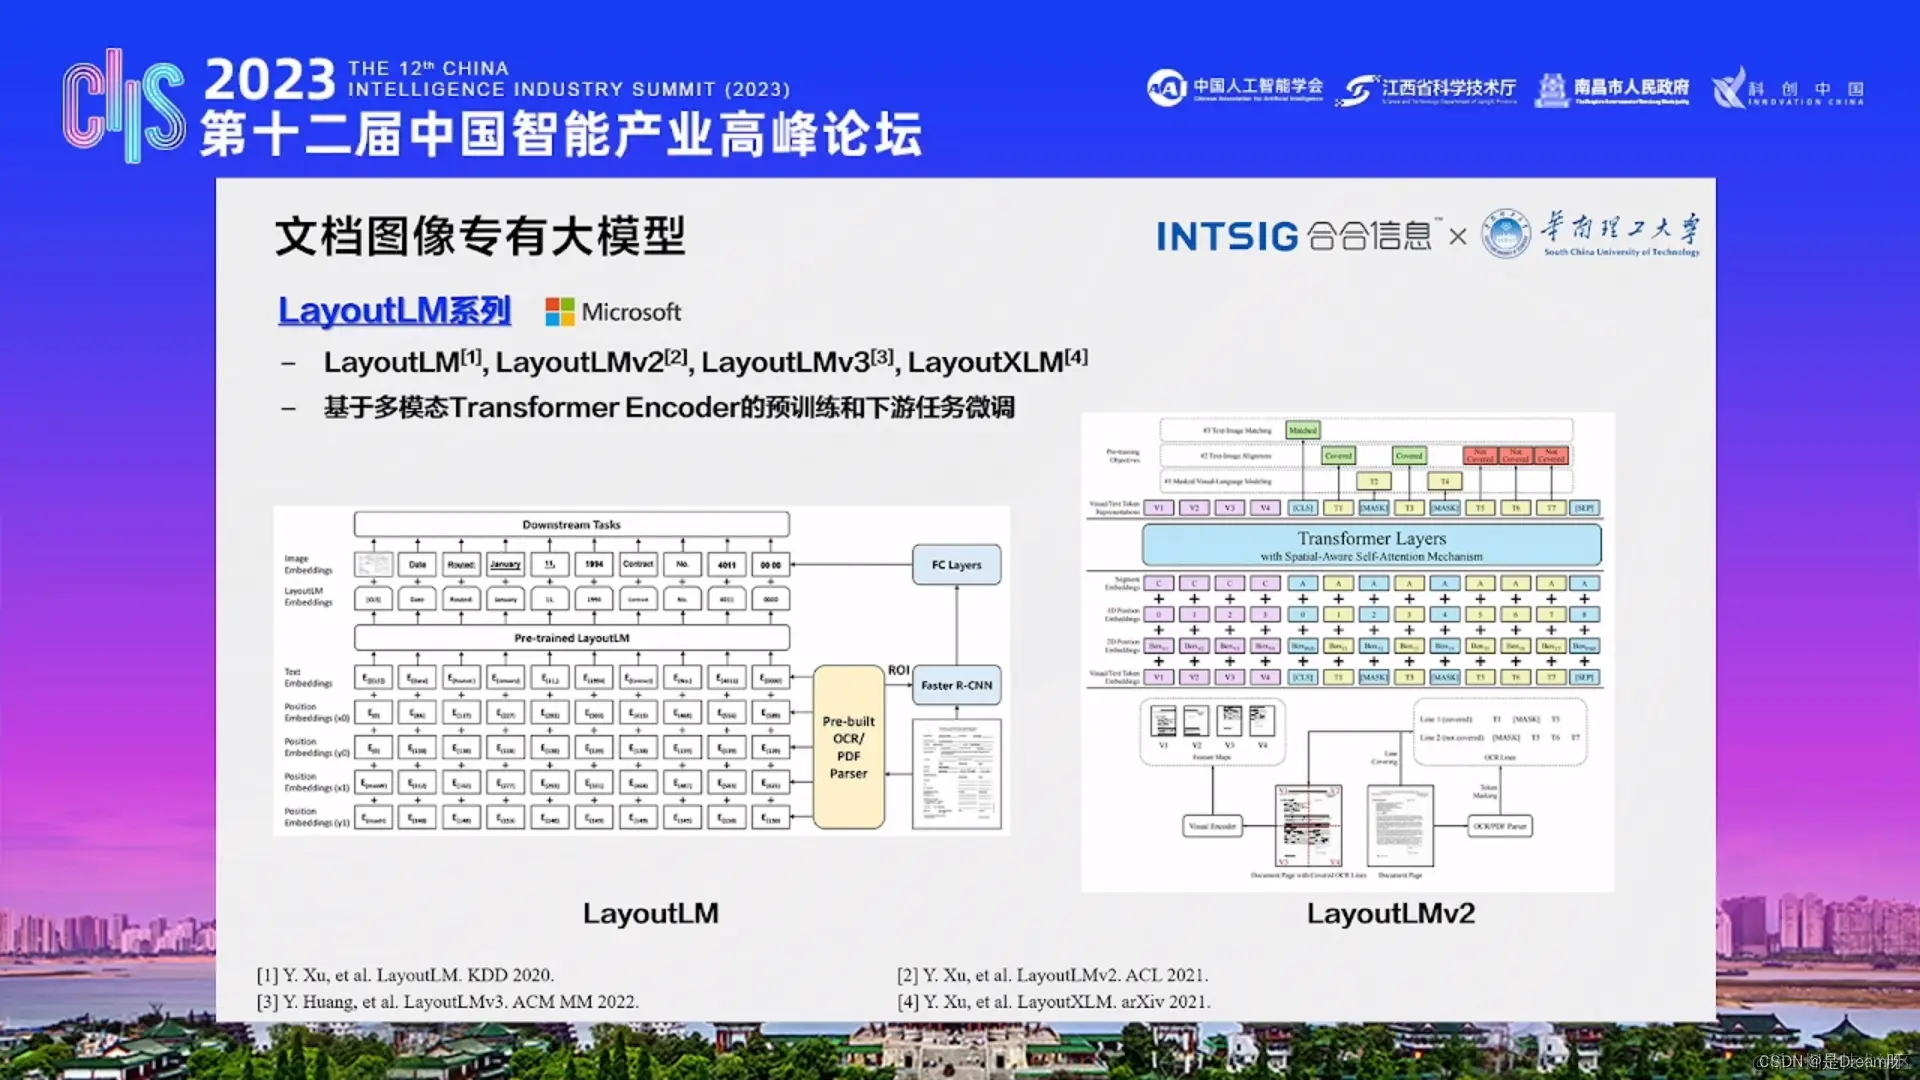Click the FC Layers box
This screenshot has height=1080, width=1920.
click(x=956, y=565)
